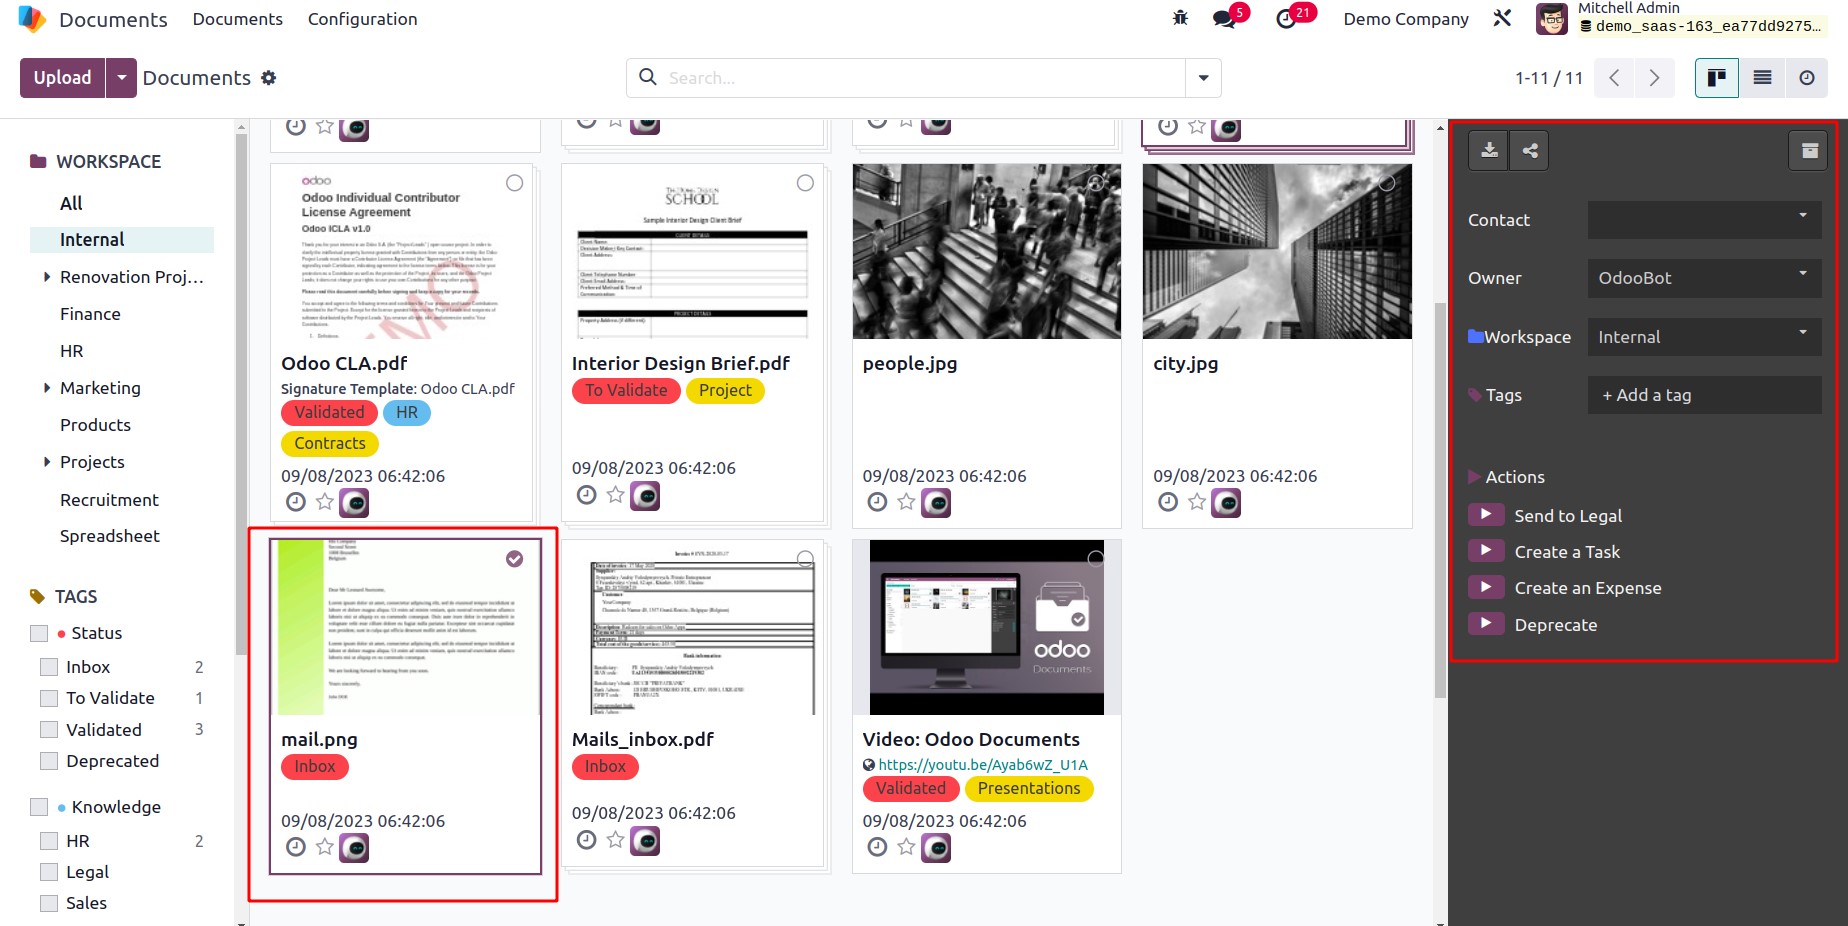Open the conversations icon with badge 5

1225,19
